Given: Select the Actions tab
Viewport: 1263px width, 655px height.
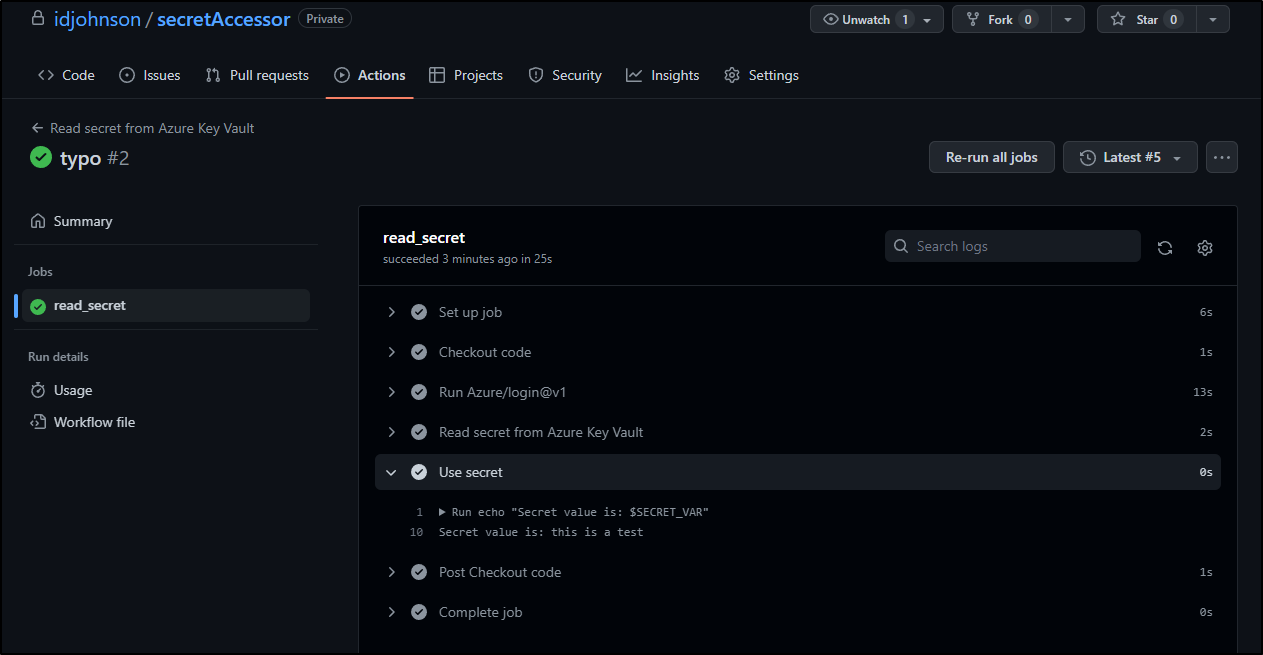Looking at the screenshot, I should click(x=370, y=75).
